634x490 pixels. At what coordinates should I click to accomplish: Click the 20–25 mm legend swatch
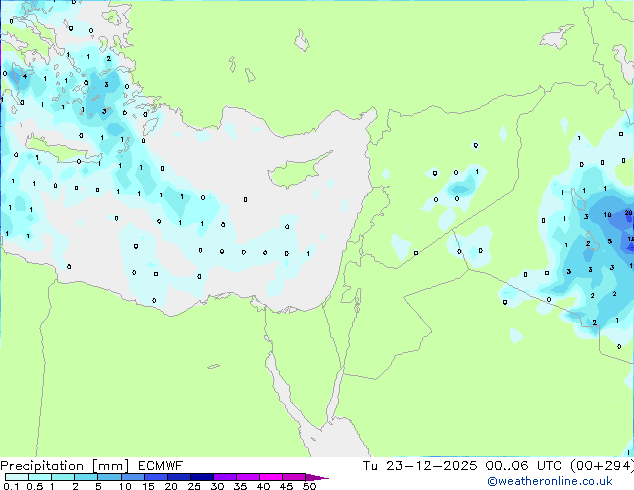178,477
